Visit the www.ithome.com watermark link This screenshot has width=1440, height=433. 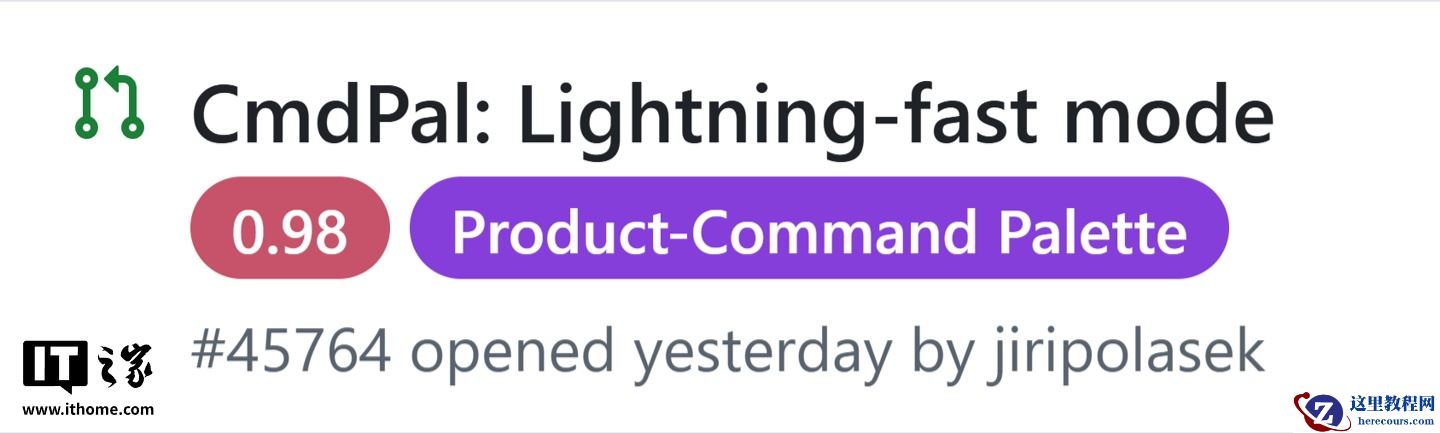(88, 409)
